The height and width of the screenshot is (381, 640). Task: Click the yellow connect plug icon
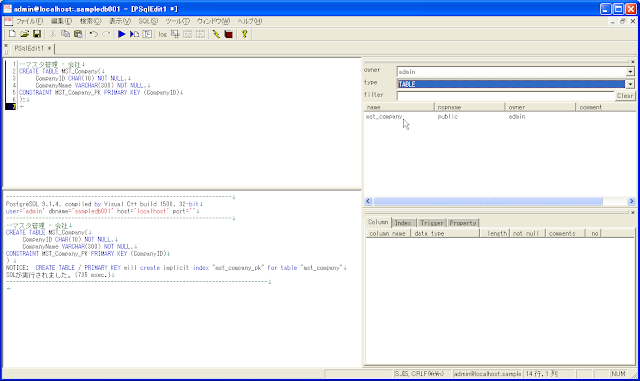(216, 34)
